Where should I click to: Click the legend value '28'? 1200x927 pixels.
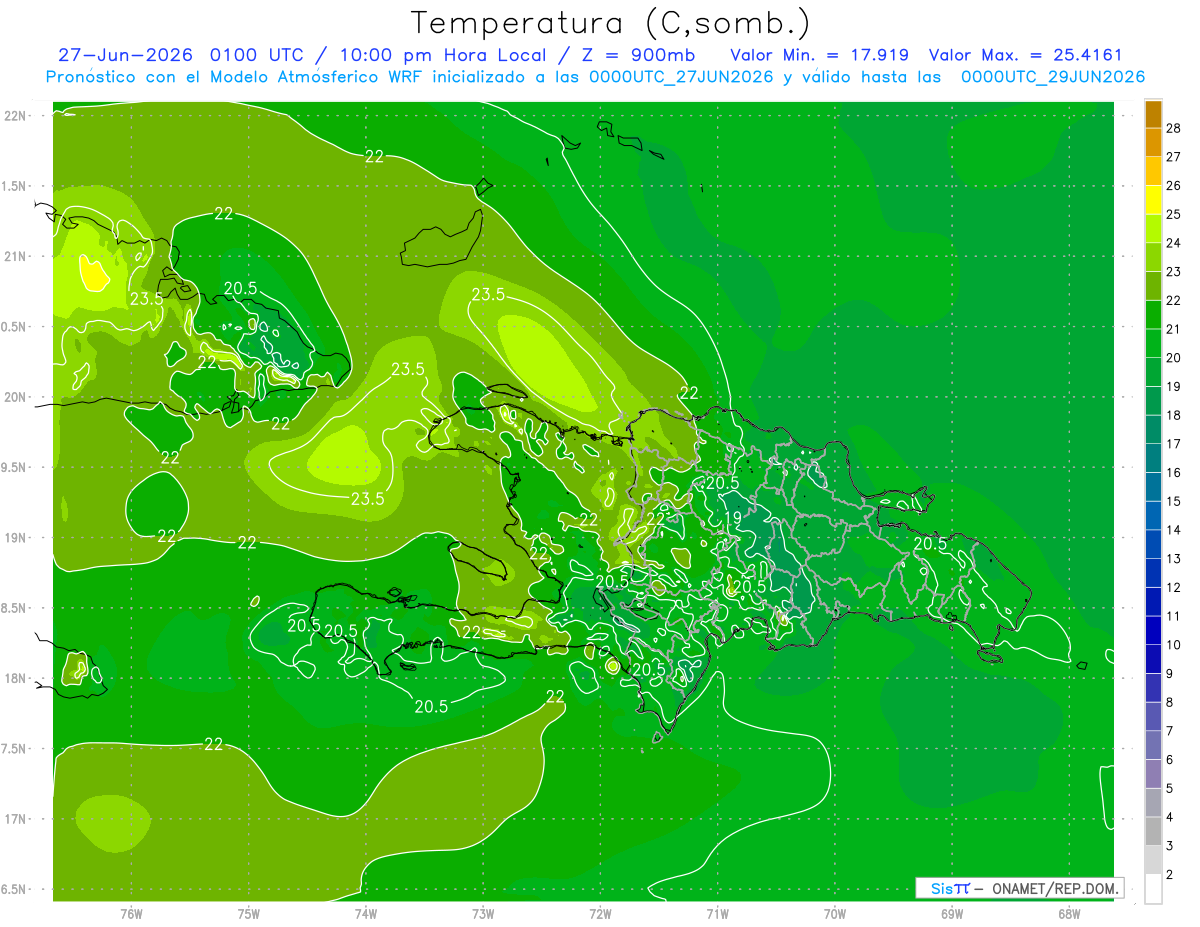tap(1173, 128)
